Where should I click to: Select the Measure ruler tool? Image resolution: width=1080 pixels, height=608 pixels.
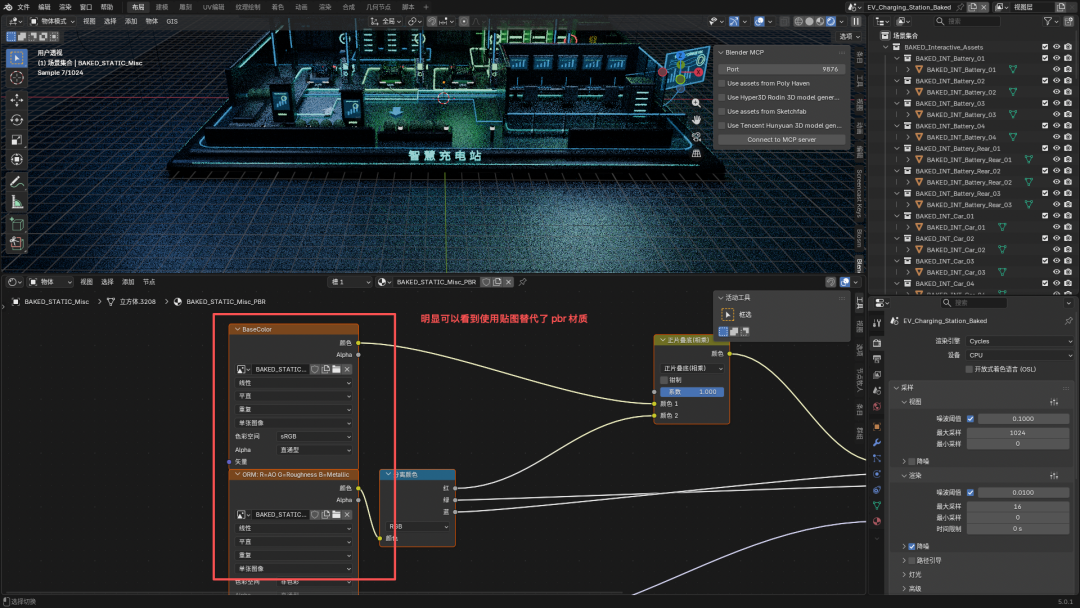17,202
